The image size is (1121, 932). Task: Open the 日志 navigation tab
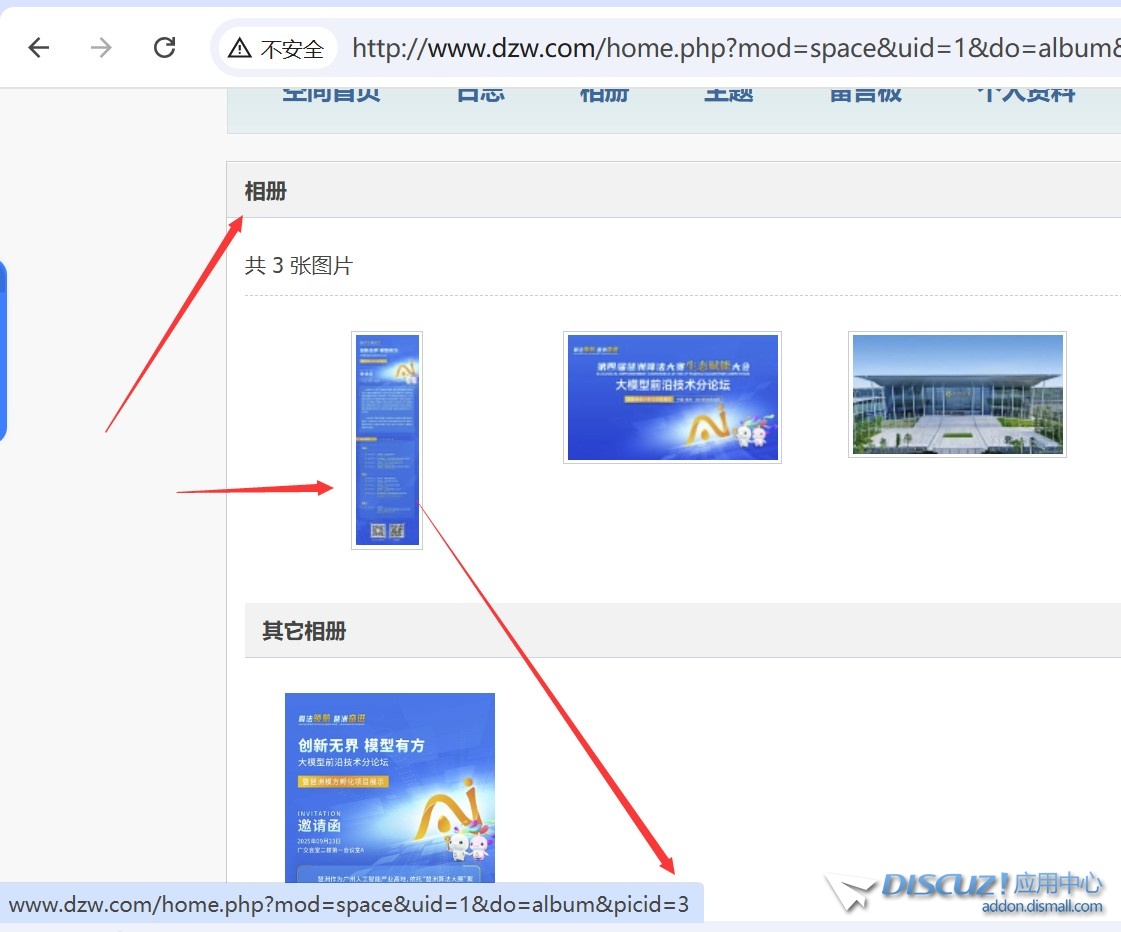tap(480, 95)
